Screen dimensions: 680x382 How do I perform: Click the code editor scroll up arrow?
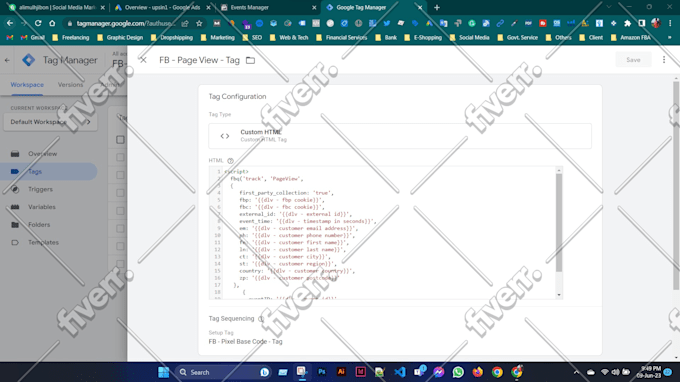click(x=559, y=170)
